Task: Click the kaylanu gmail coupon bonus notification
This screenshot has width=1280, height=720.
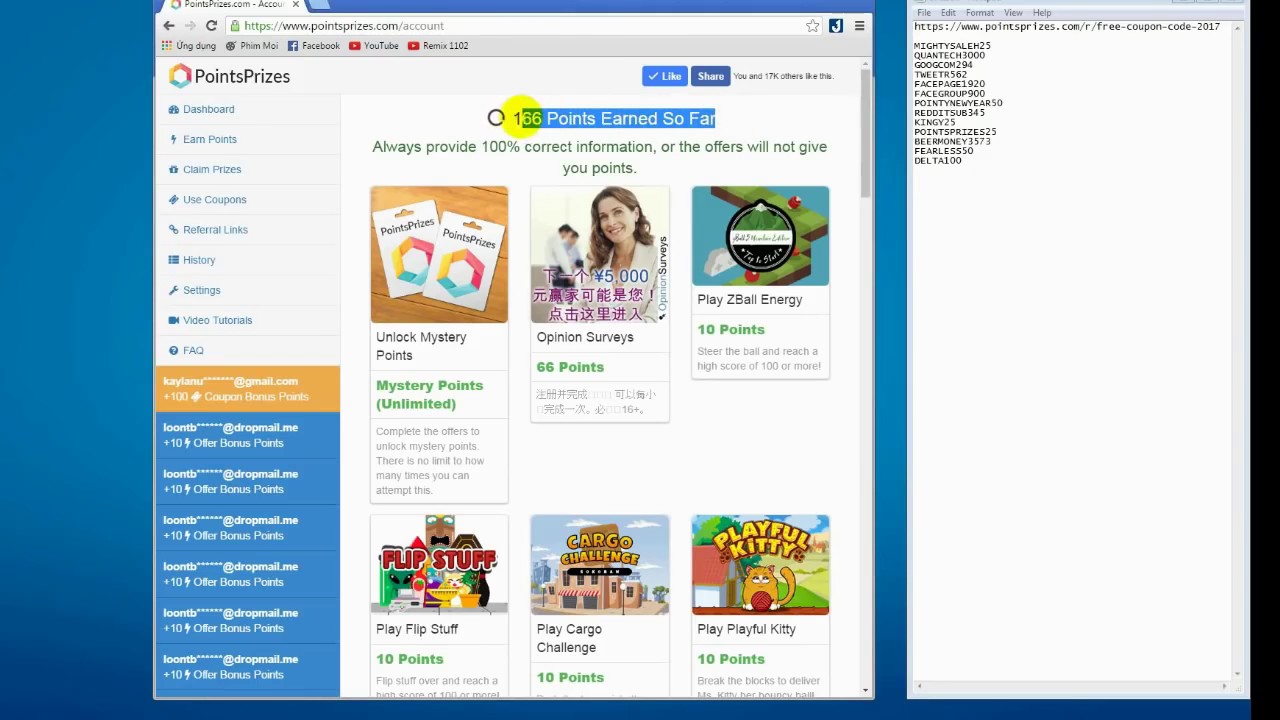Action: click(248, 389)
